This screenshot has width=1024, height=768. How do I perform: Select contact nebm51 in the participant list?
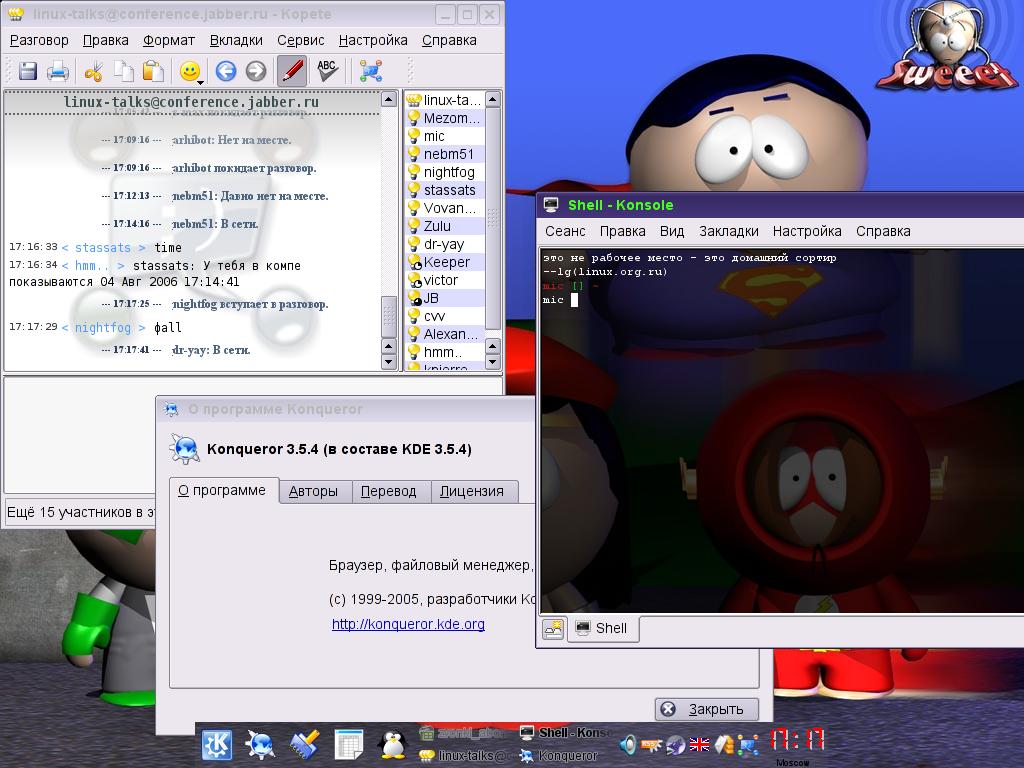(444, 154)
